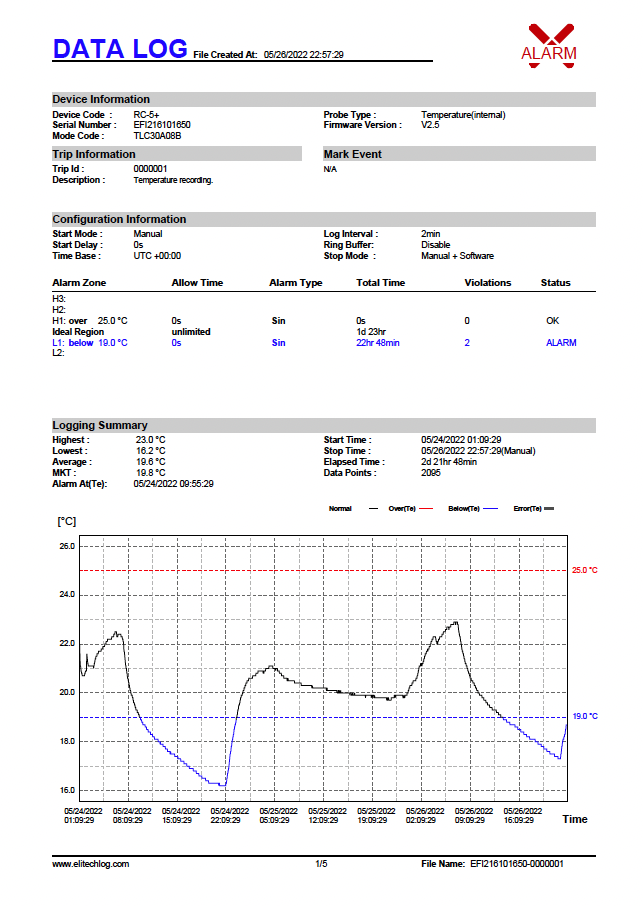Viewport: 643px width, 906px height.
Task: Click the x-axis label 05/24/2022 22:09:29
Action: 229,816
